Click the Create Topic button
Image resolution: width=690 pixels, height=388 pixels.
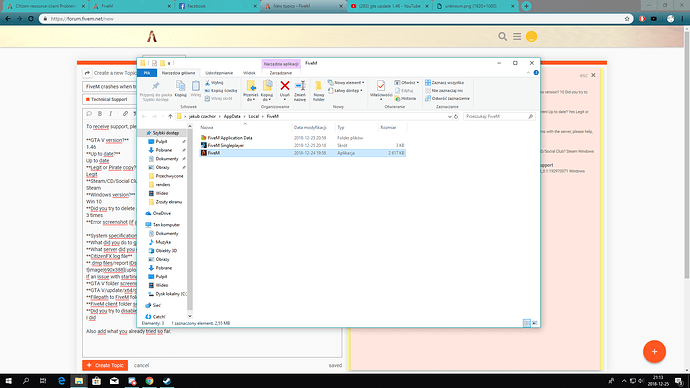(105, 365)
